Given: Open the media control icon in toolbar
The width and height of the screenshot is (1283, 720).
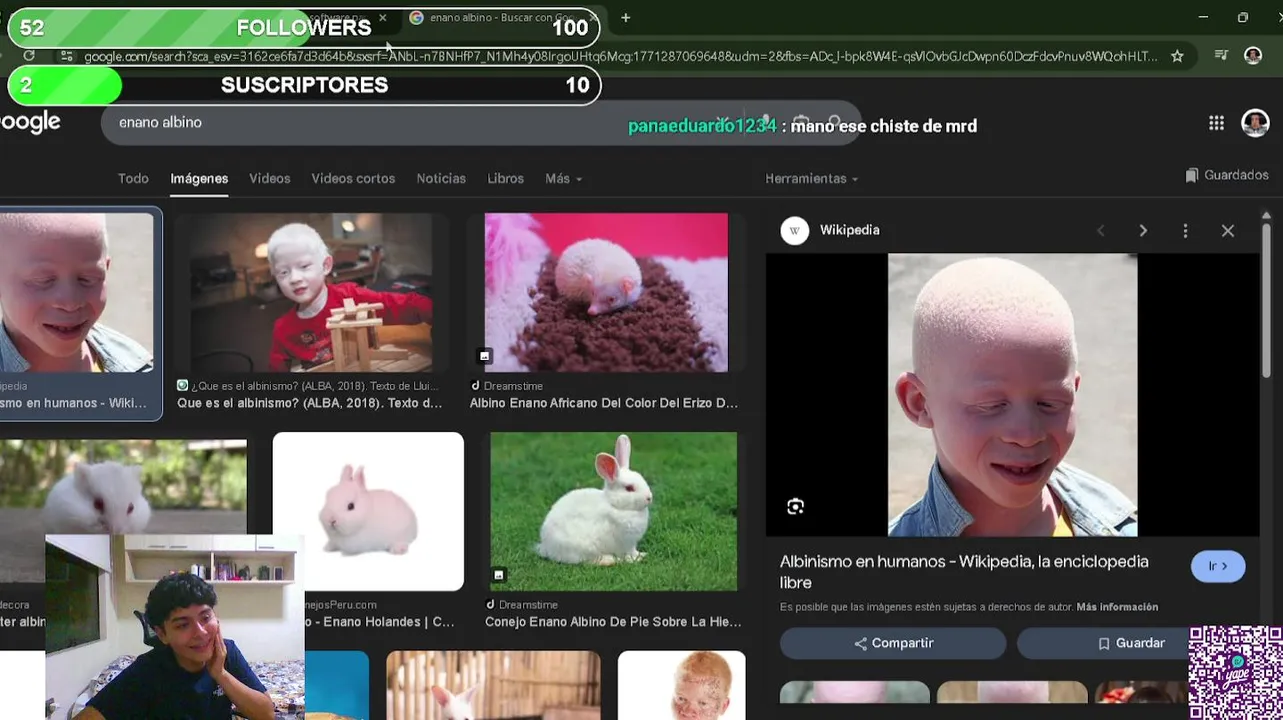Looking at the screenshot, I should coord(1221,56).
